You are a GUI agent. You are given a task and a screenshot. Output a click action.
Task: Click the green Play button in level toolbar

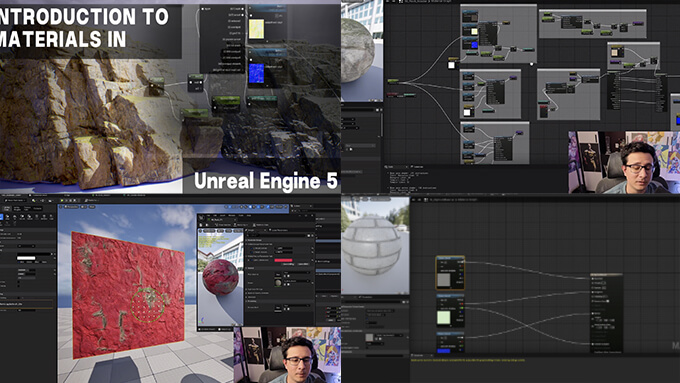click(x=62, y=200)
